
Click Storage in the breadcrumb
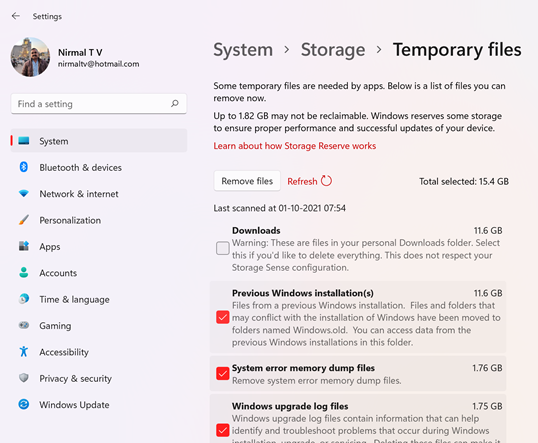click(x=333, y=50)
